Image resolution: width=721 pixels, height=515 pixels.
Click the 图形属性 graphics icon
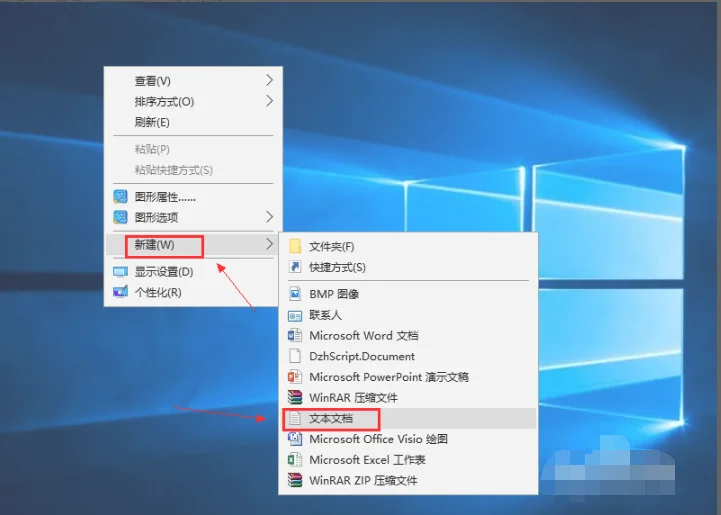120,197
